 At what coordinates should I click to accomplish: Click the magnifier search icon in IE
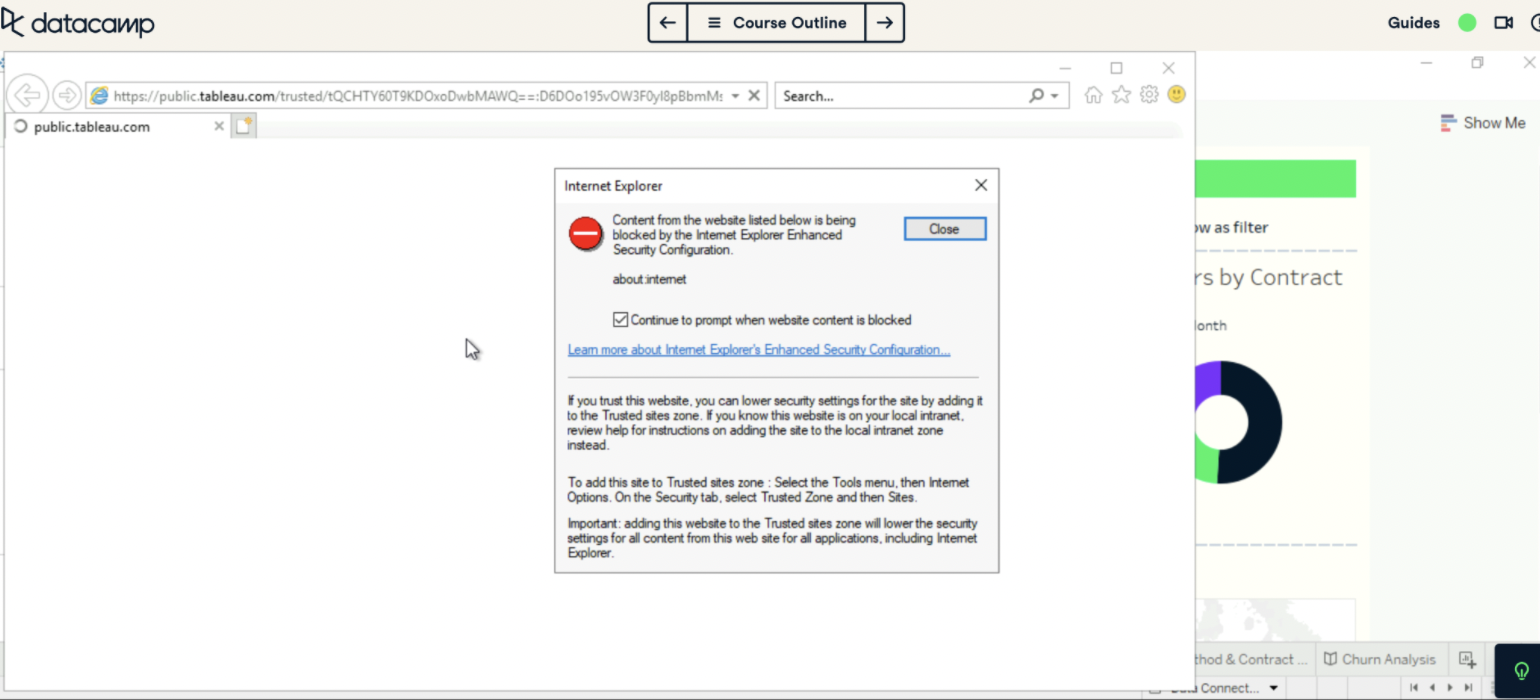pos(1036,96)
